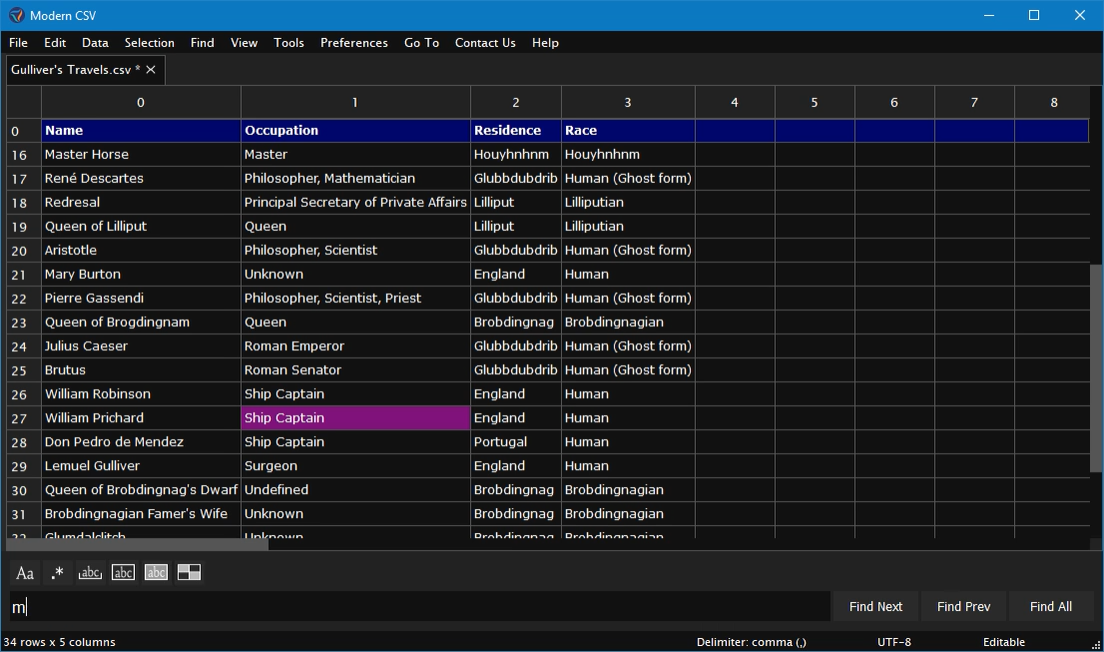Click the Find All button
1104x652 pixels.
tap(1050, 606)
